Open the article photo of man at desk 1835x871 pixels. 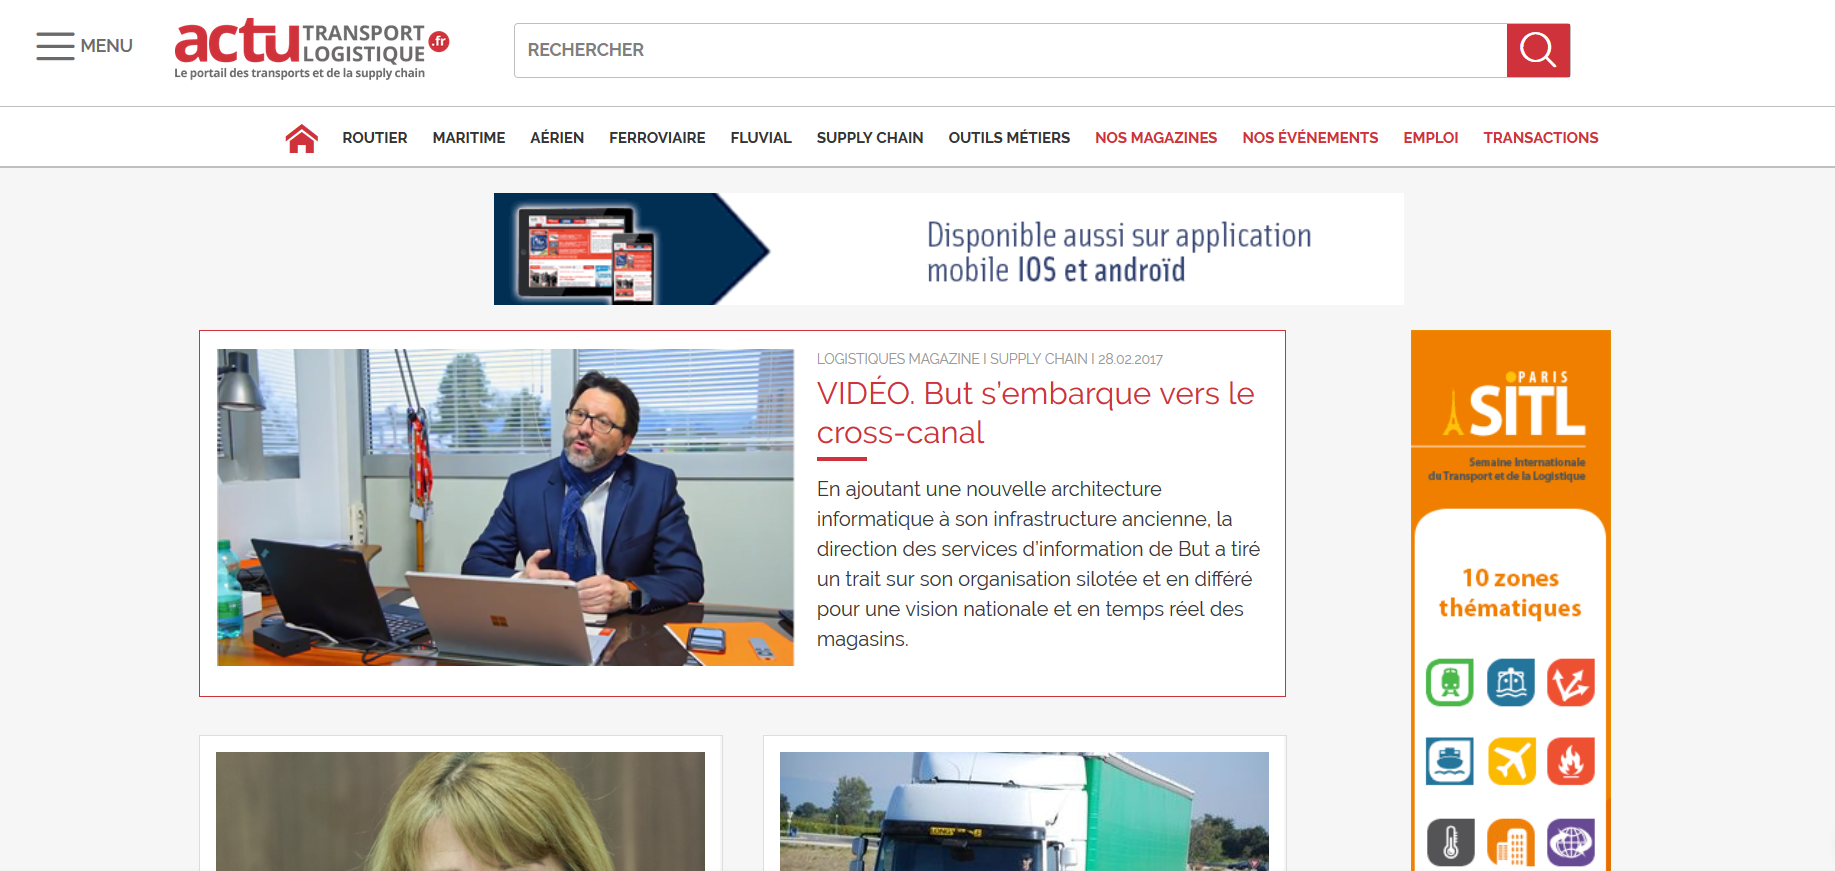(505, 507)
